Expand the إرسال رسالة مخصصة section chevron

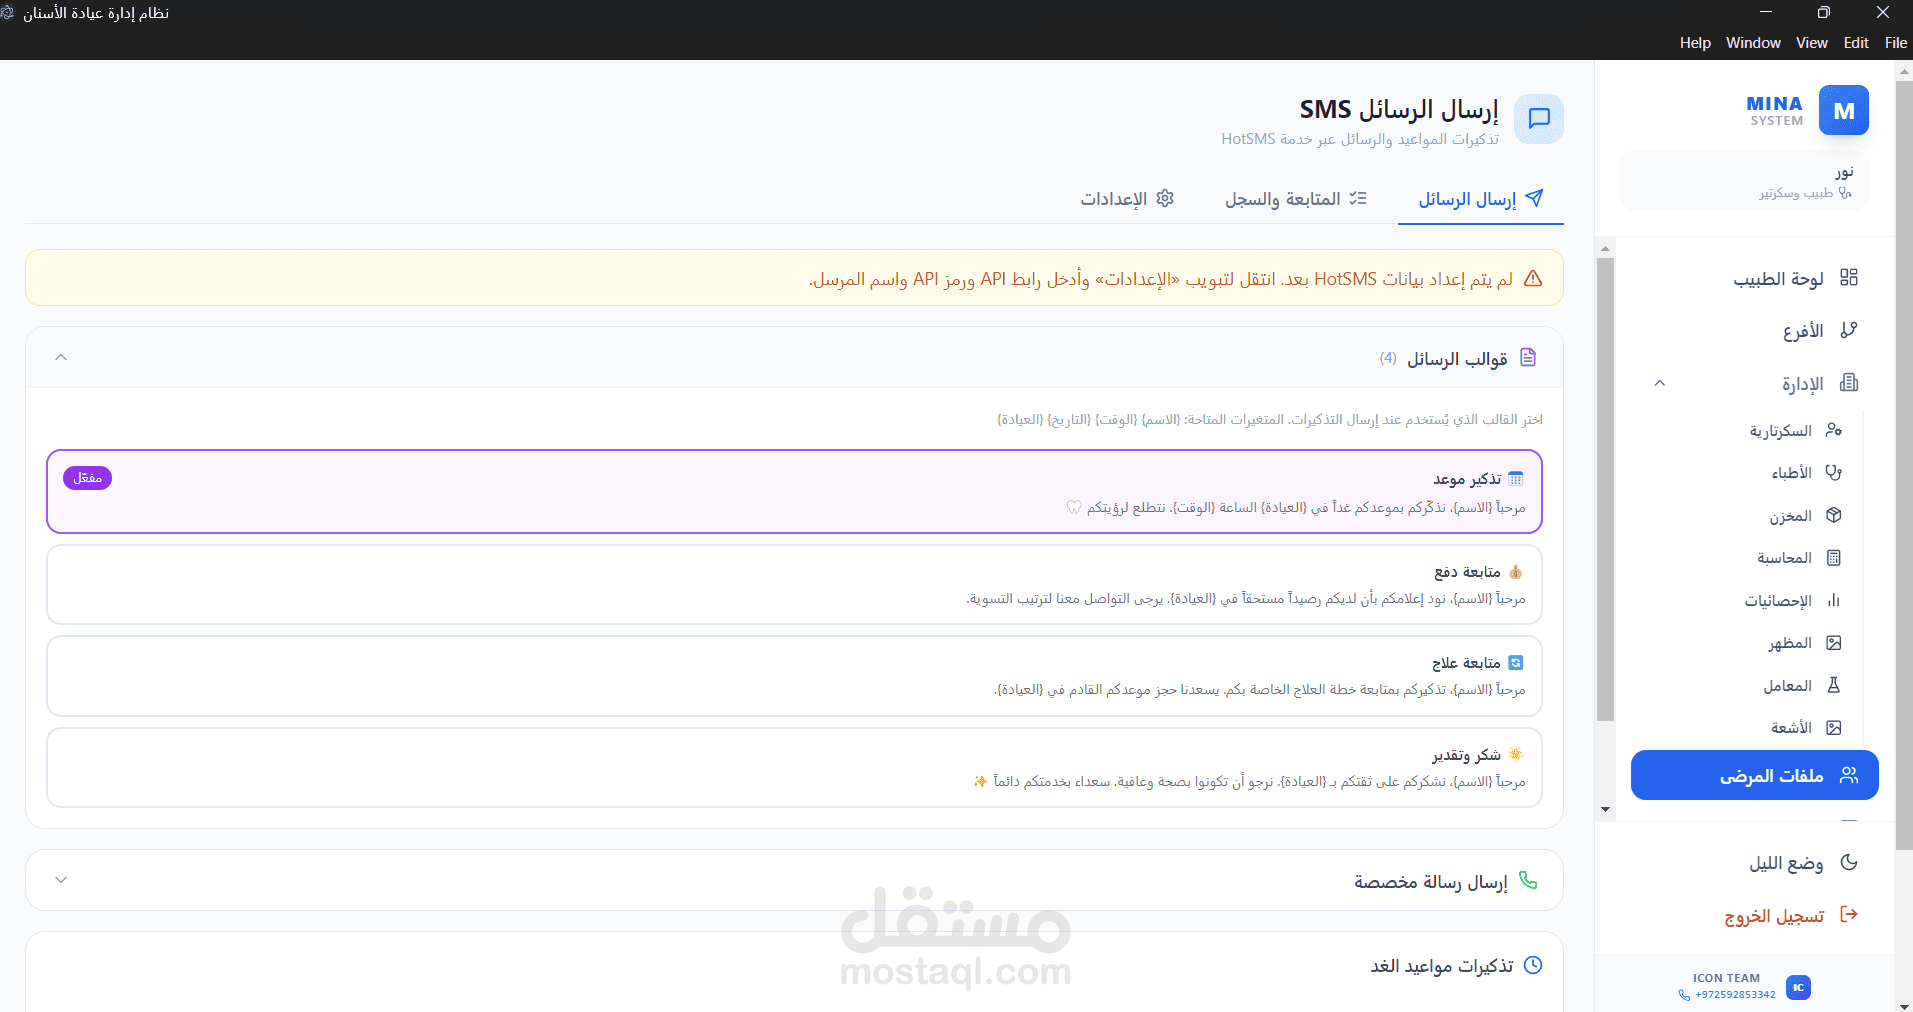(61, 880)
